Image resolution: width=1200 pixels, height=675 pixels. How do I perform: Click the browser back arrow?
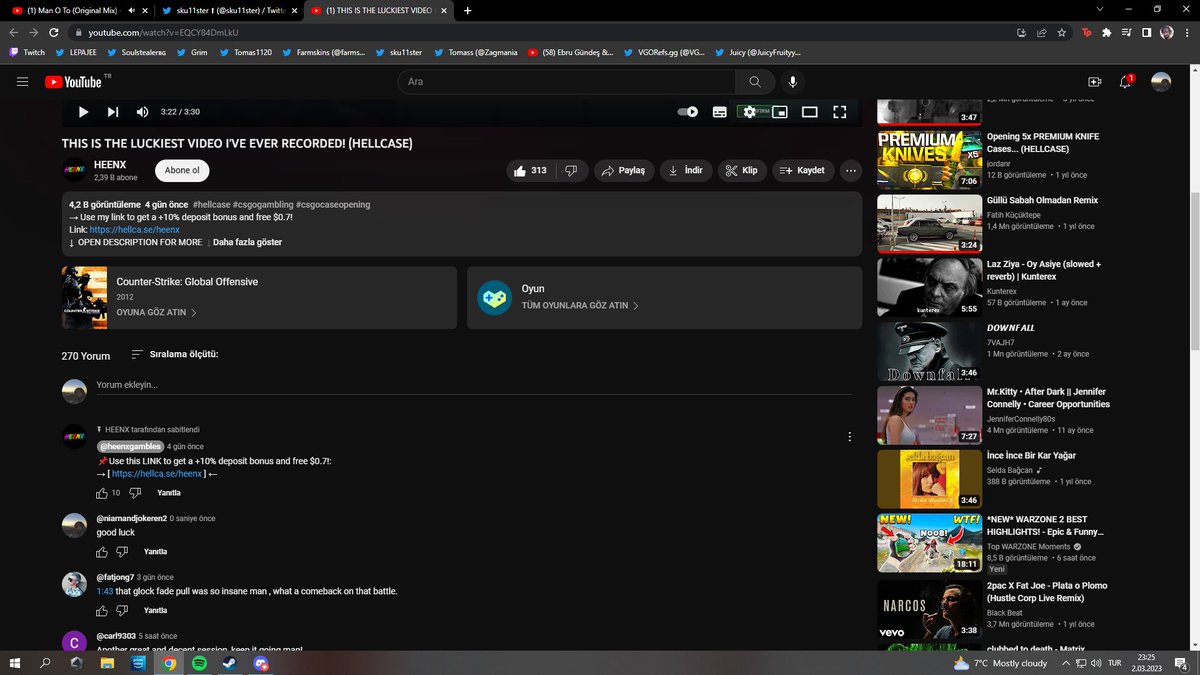point(13,32)
